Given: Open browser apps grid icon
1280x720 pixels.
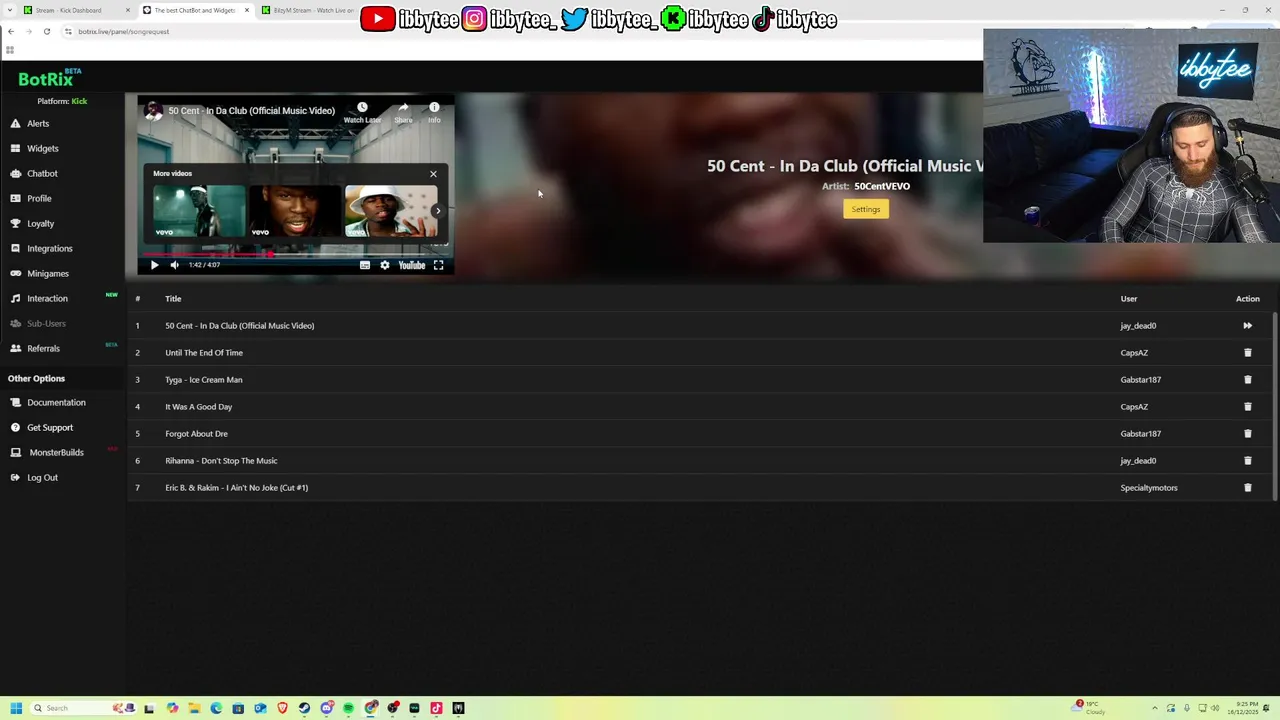Looking at the screenshot, I should click(10, 49).
